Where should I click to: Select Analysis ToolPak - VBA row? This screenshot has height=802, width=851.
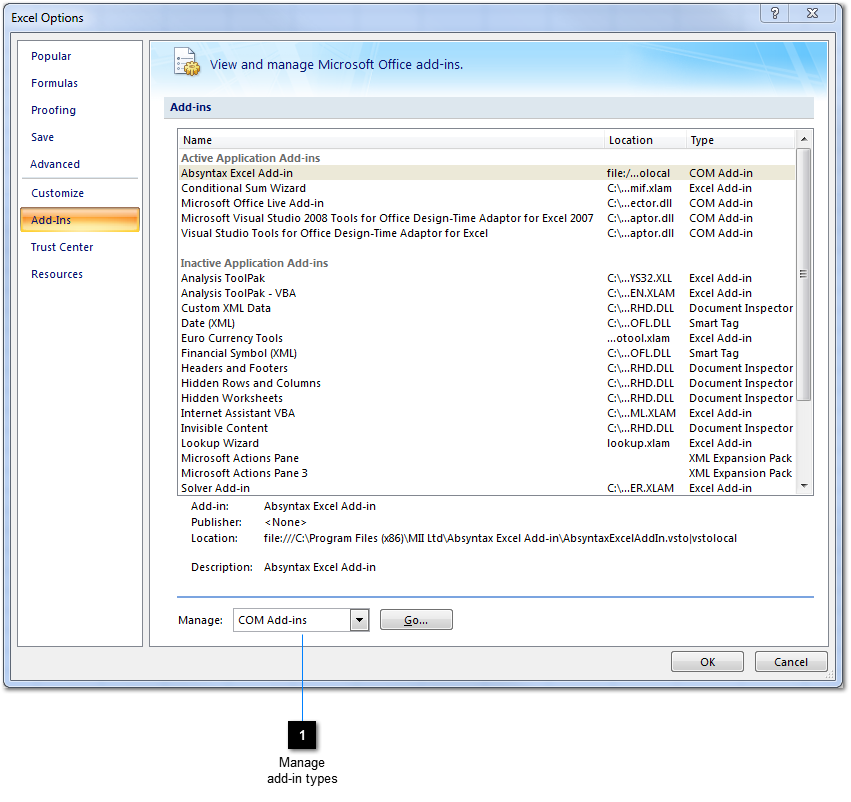487,293
